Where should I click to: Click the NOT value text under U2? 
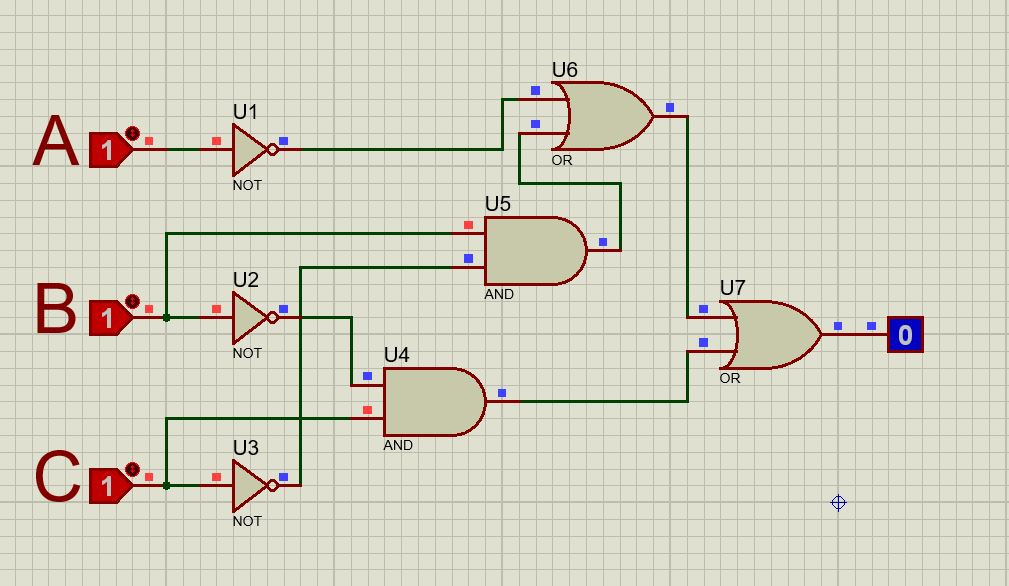247,353
